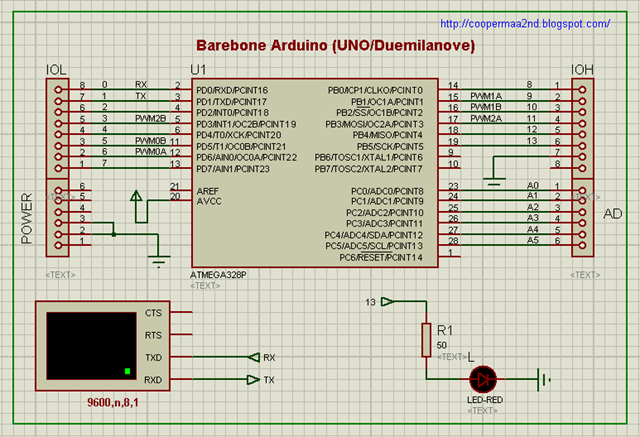Click the PWM2B wire label

[x=150, y=118]
